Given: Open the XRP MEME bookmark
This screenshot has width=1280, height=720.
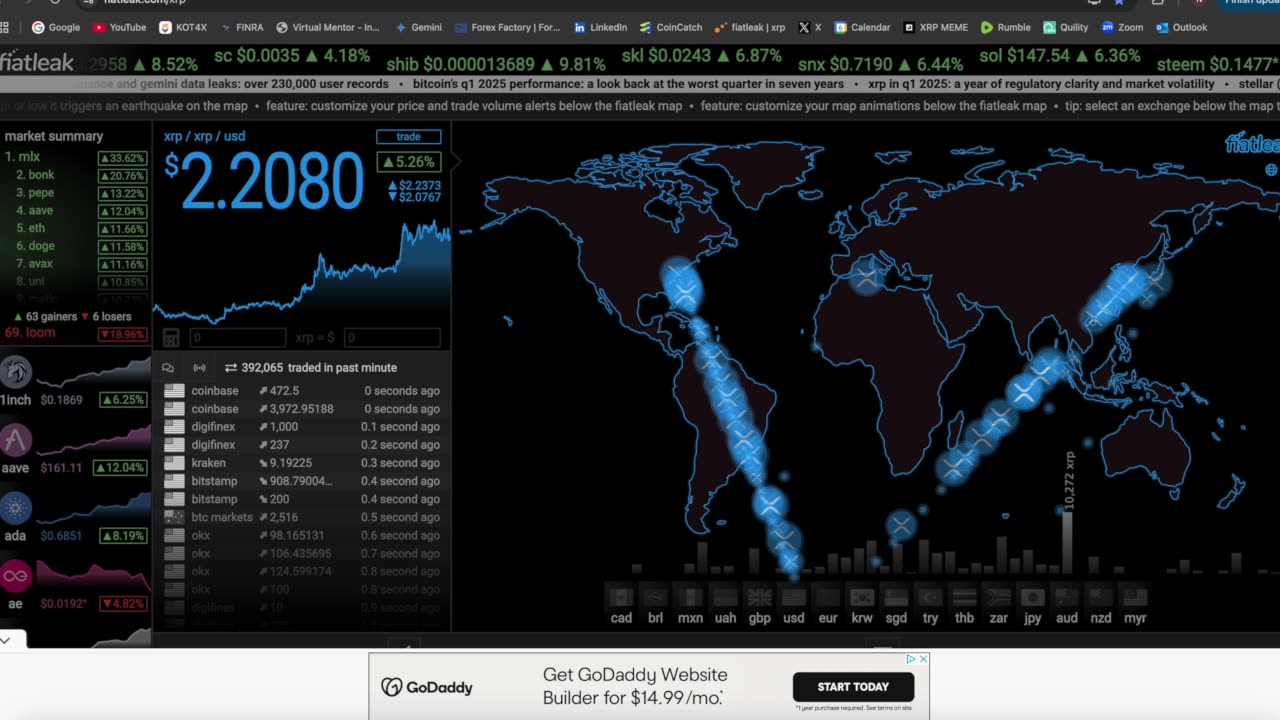Looking at the screenshot, I should click(x=935, y=27).
